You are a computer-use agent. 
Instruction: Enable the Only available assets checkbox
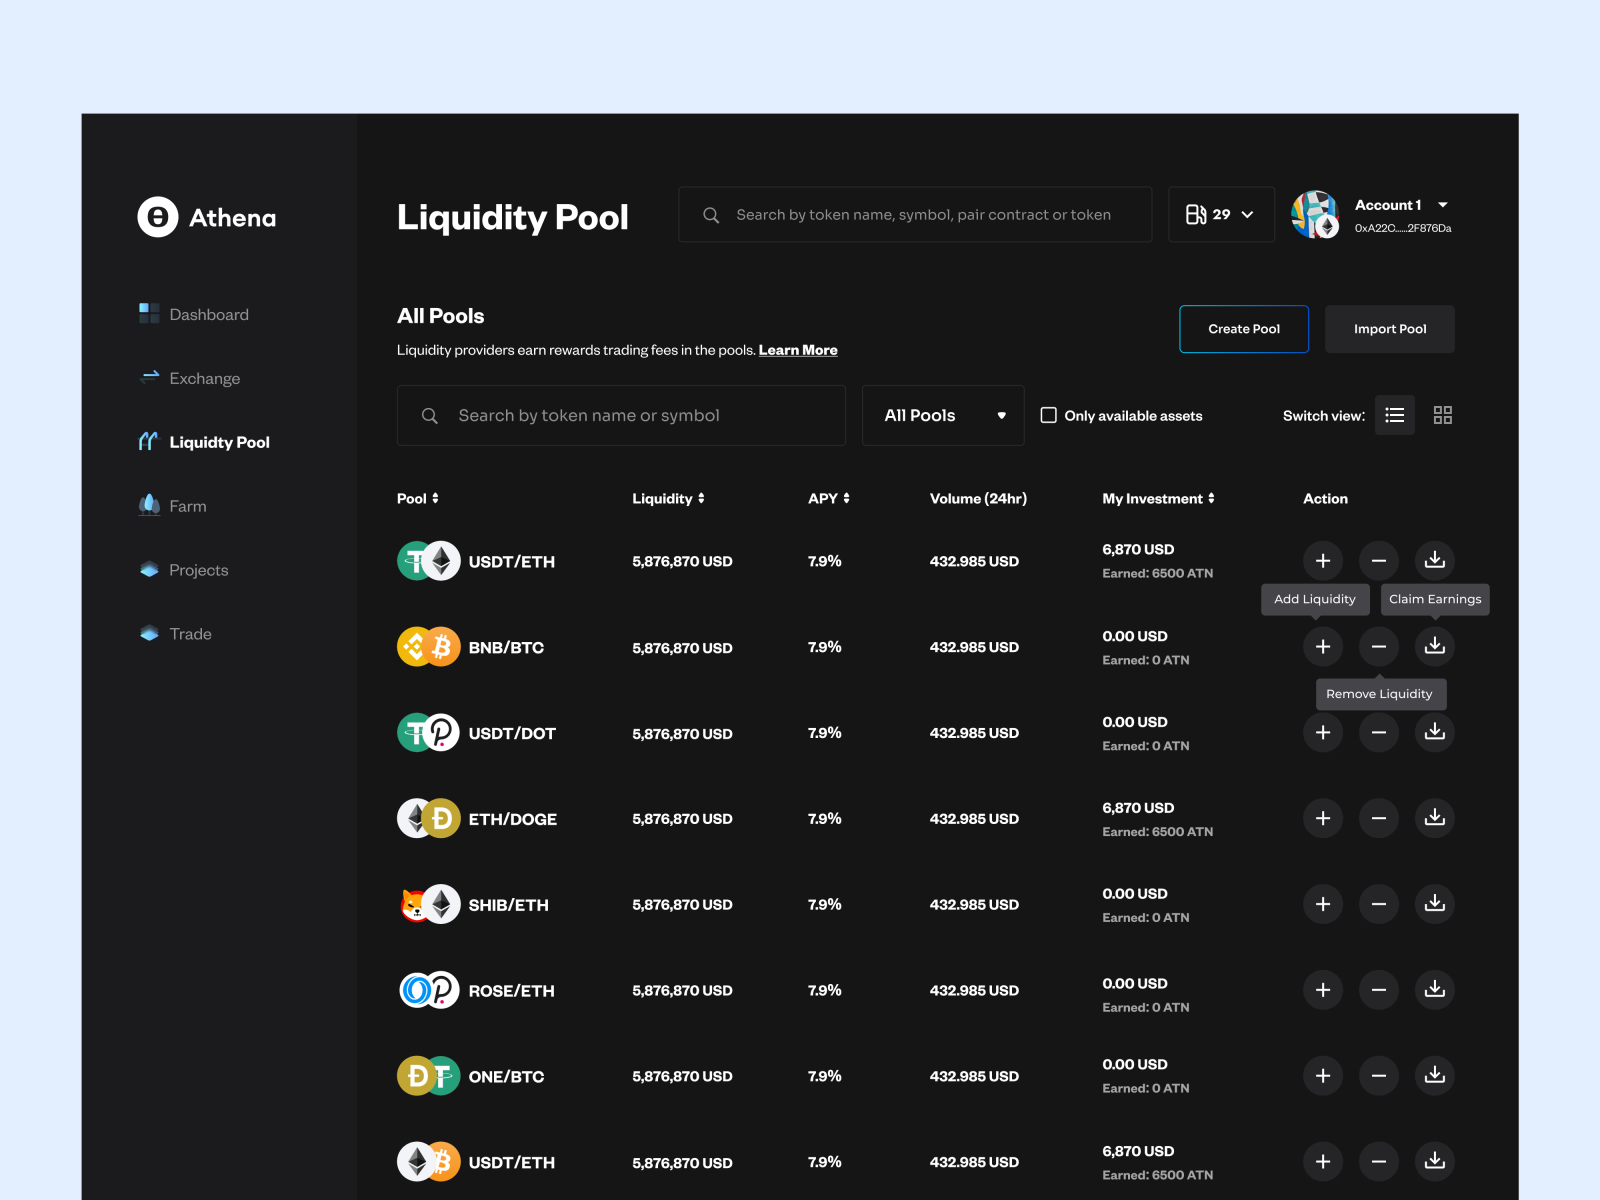click(1048, 415)
